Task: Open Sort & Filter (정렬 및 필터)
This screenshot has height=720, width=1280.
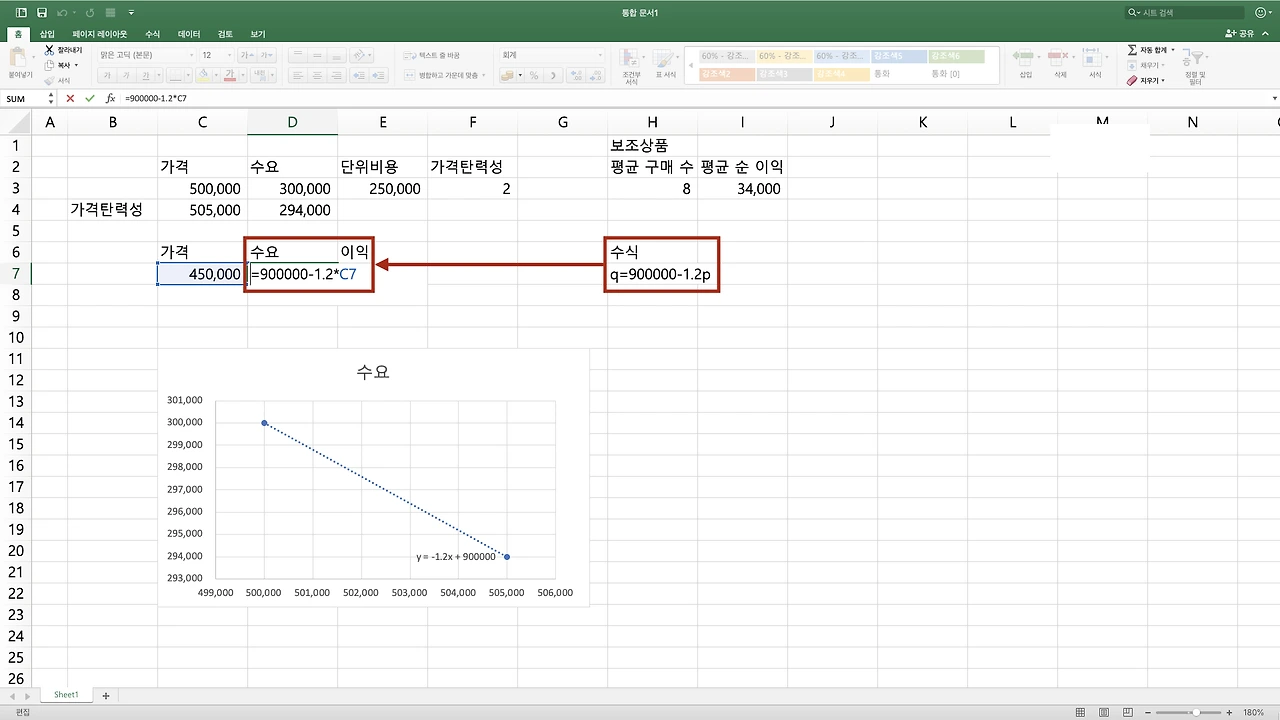Action: pyautogui.click(x=1195, y=65)
